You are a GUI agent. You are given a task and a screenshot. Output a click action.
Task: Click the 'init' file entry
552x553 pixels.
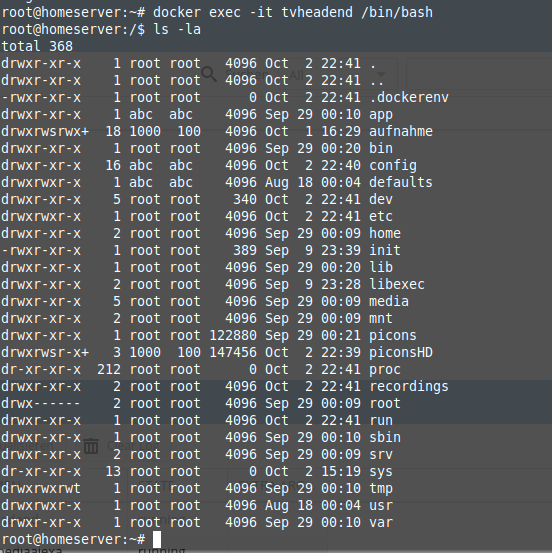point(385,250)
